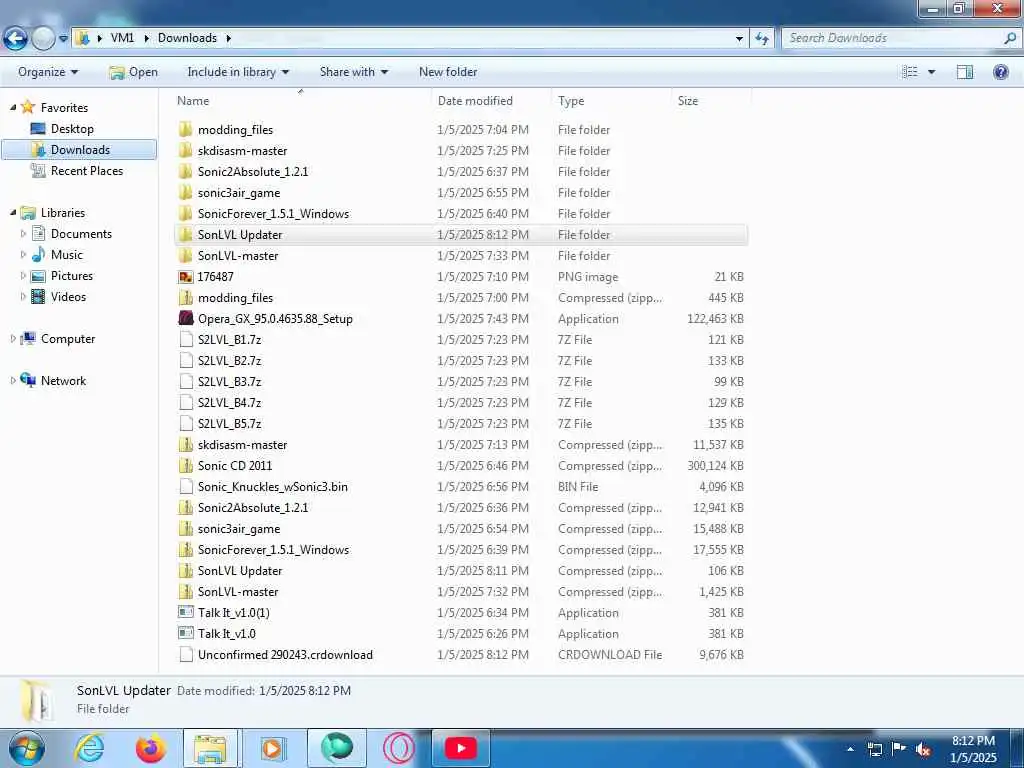Viewport: 1024px width, 768px height.
Task: Open the Share with menu
Action: click(354, 72)
